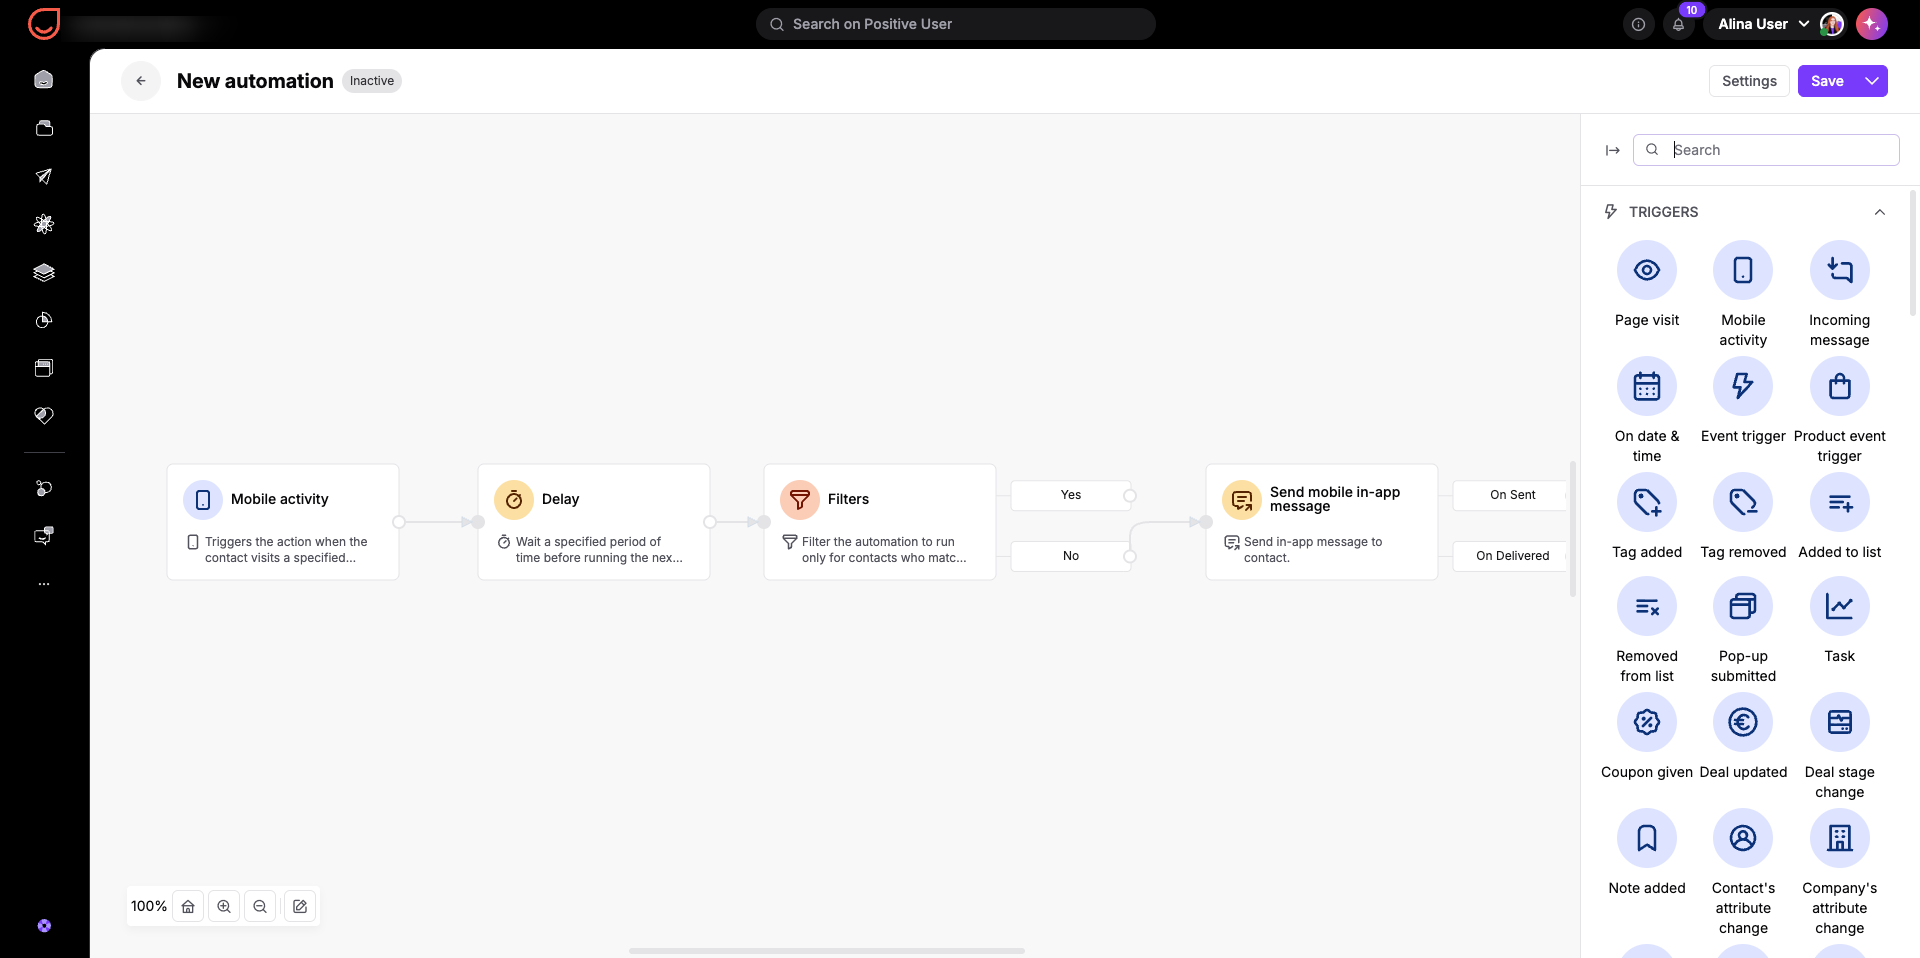The height and width of the screenshot is (958, 1920).
Task: Open the notifications bell
Action: click(x=1678, y=24)
